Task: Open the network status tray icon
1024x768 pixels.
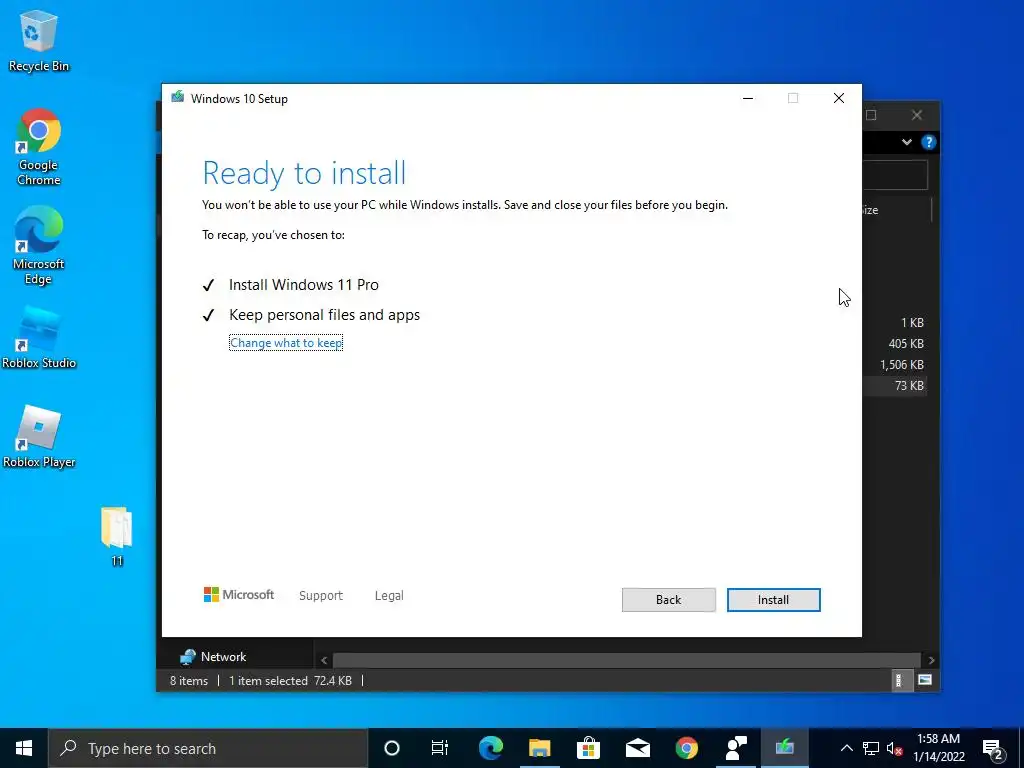Action: [x=871, y=748]
